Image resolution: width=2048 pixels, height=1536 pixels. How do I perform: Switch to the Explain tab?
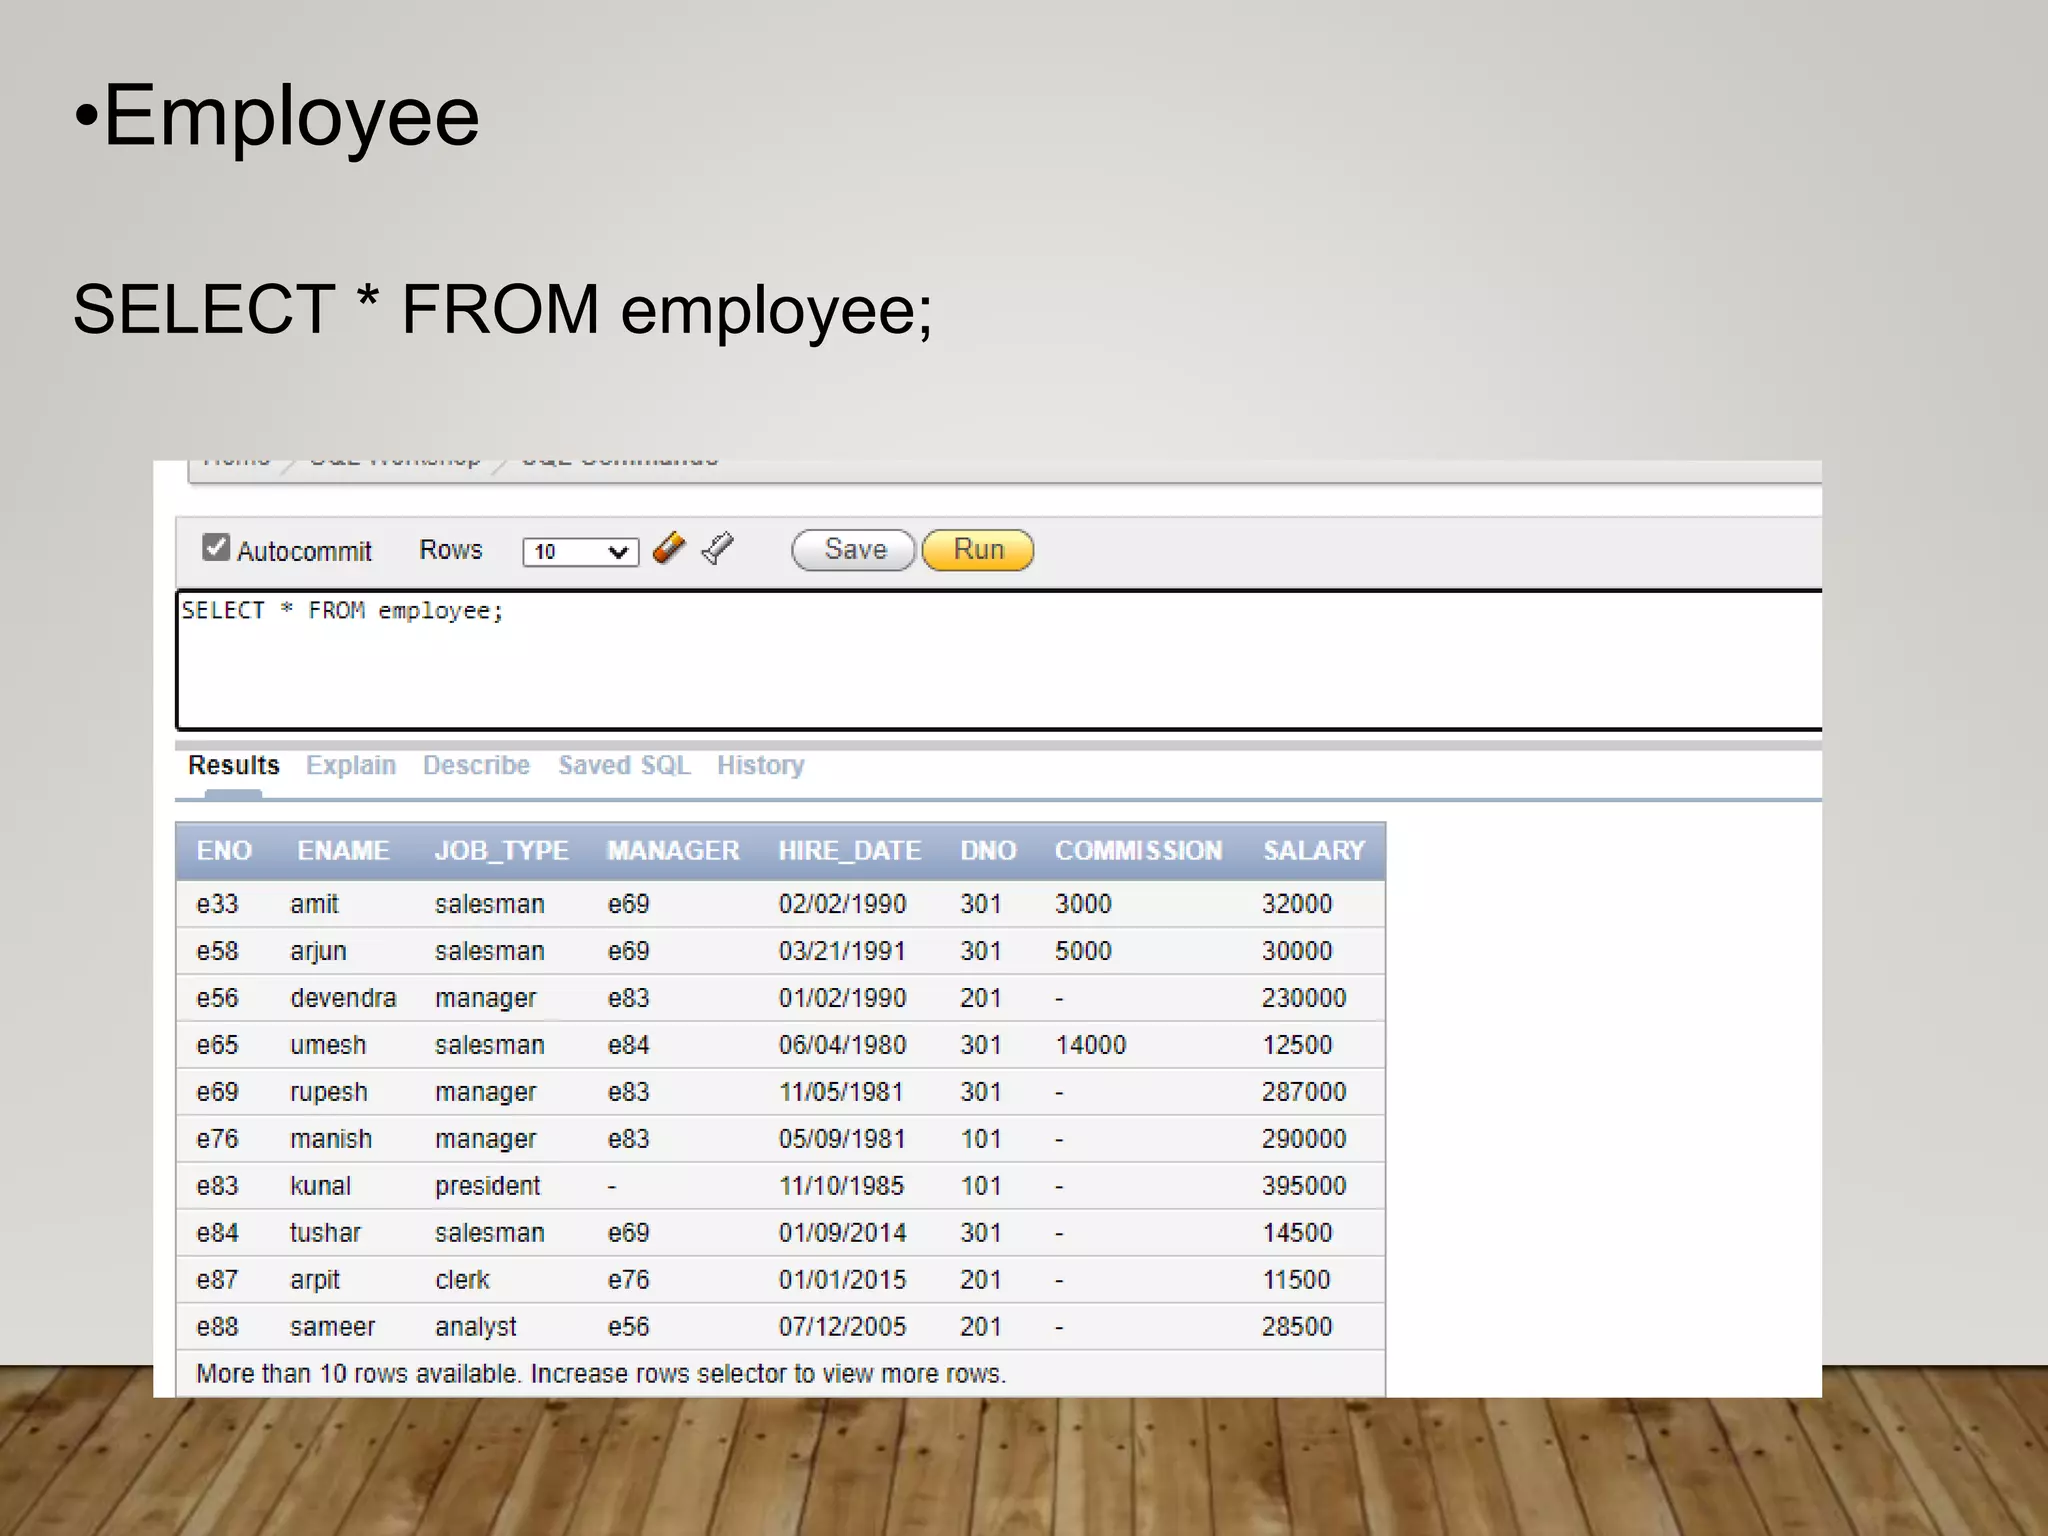pyautogui.click(x=351, y=765)
